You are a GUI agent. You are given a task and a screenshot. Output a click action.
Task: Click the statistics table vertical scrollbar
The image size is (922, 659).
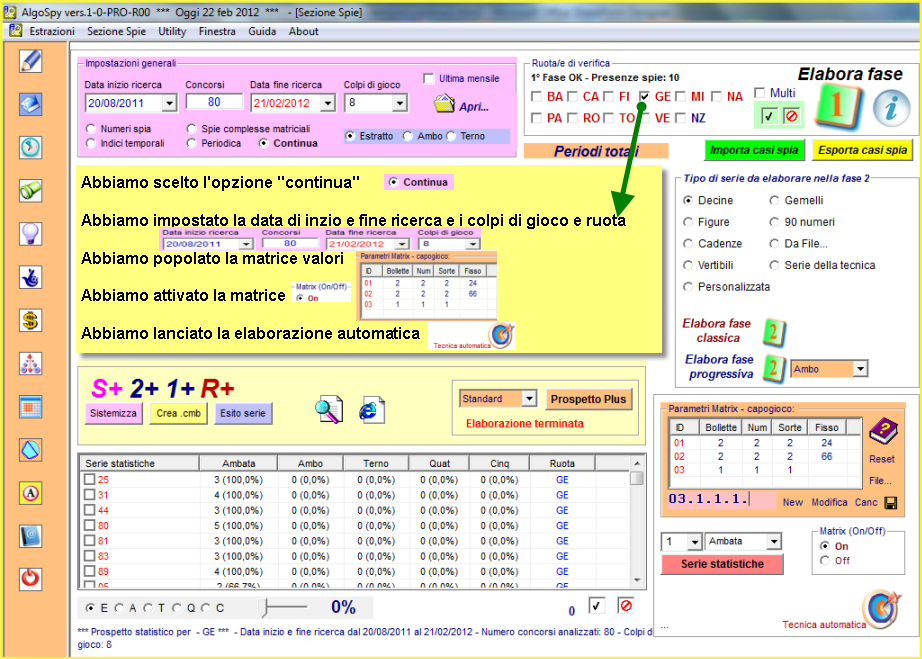(637, 521)
